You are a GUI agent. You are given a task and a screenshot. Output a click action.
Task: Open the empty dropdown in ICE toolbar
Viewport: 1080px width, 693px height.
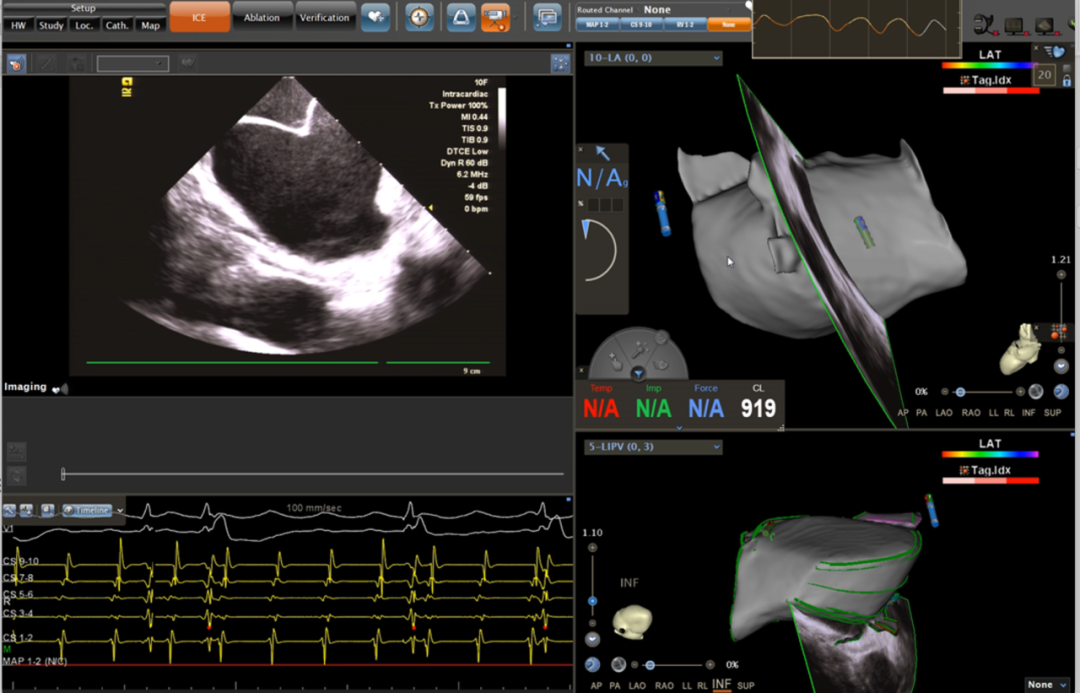coord(133,64)
